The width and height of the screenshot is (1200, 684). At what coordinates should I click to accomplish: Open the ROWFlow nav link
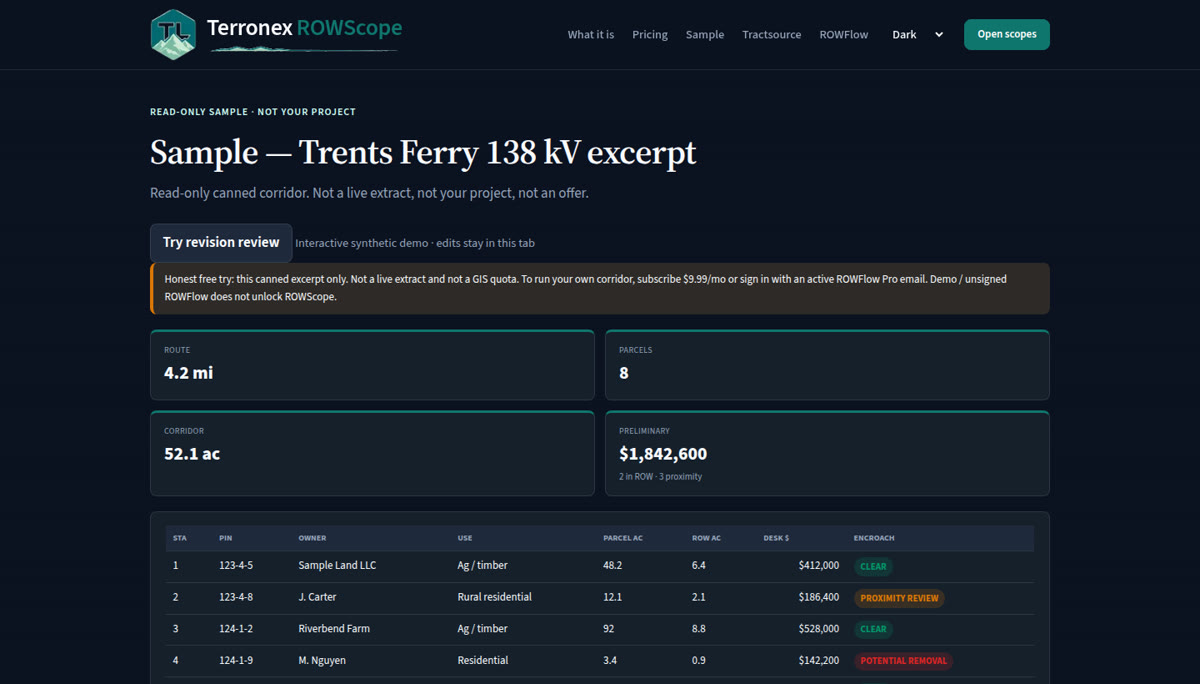(x=844, y=34)
